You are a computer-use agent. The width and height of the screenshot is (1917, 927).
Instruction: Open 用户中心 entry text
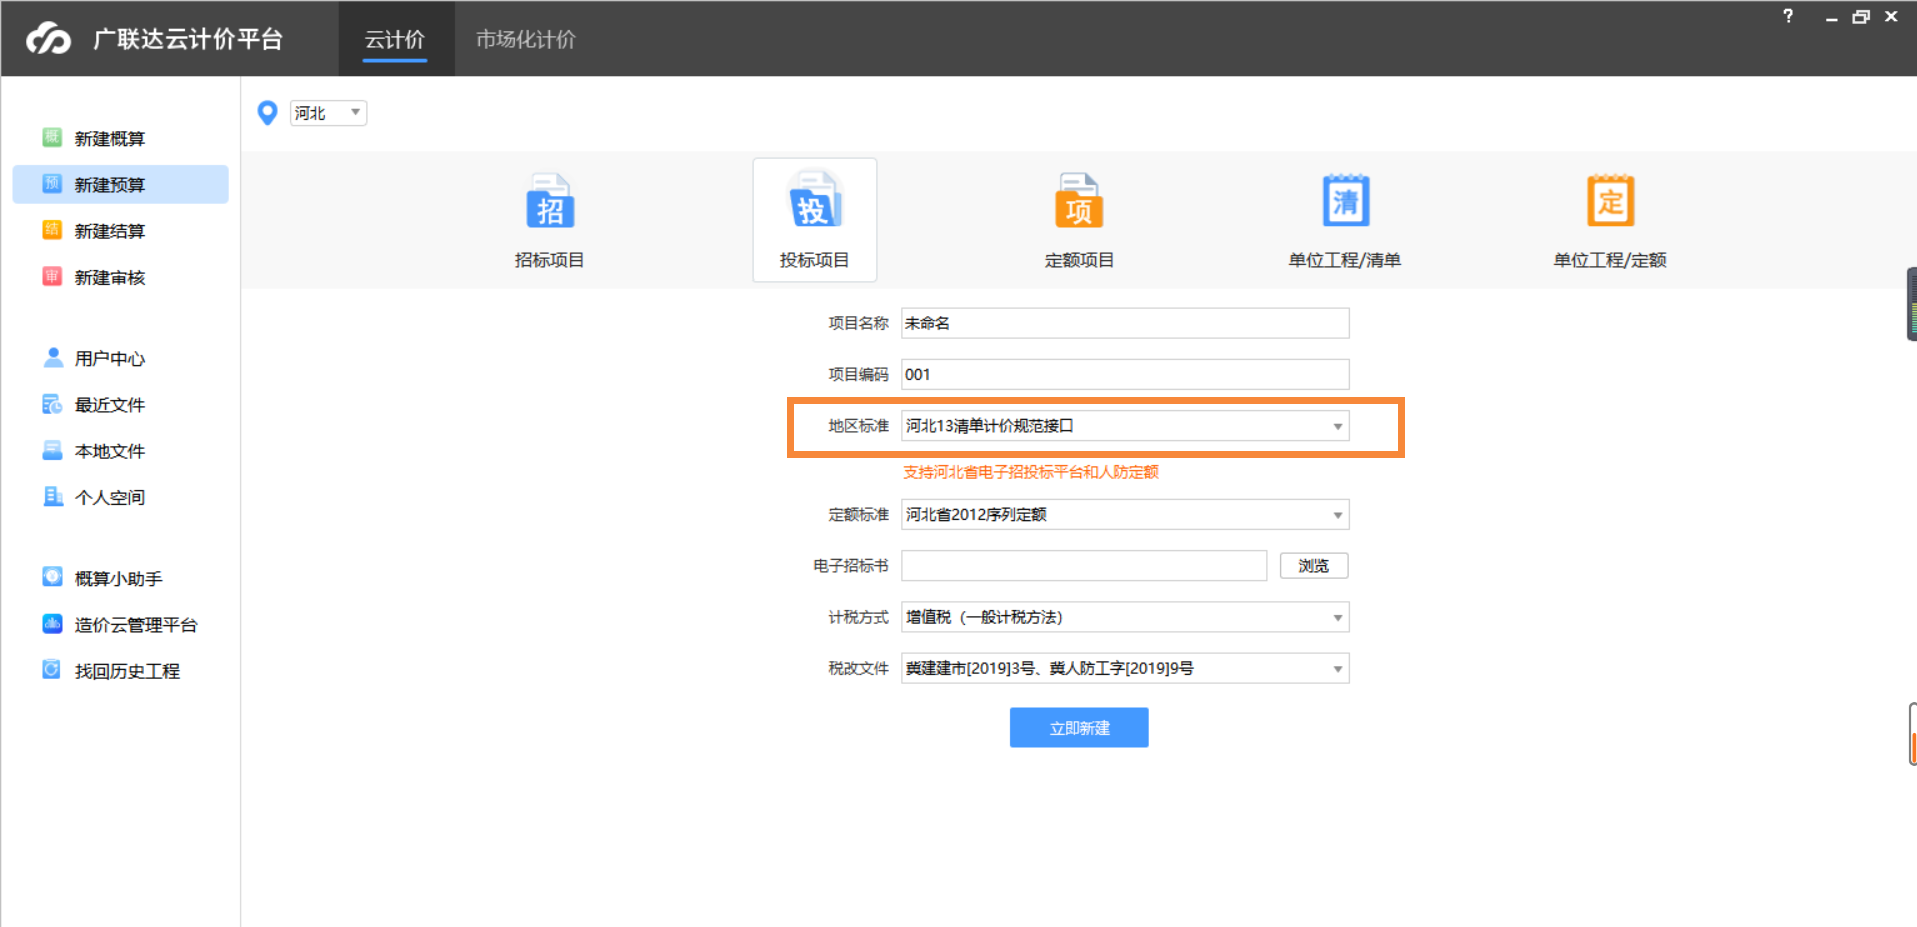tap(110, 358)
